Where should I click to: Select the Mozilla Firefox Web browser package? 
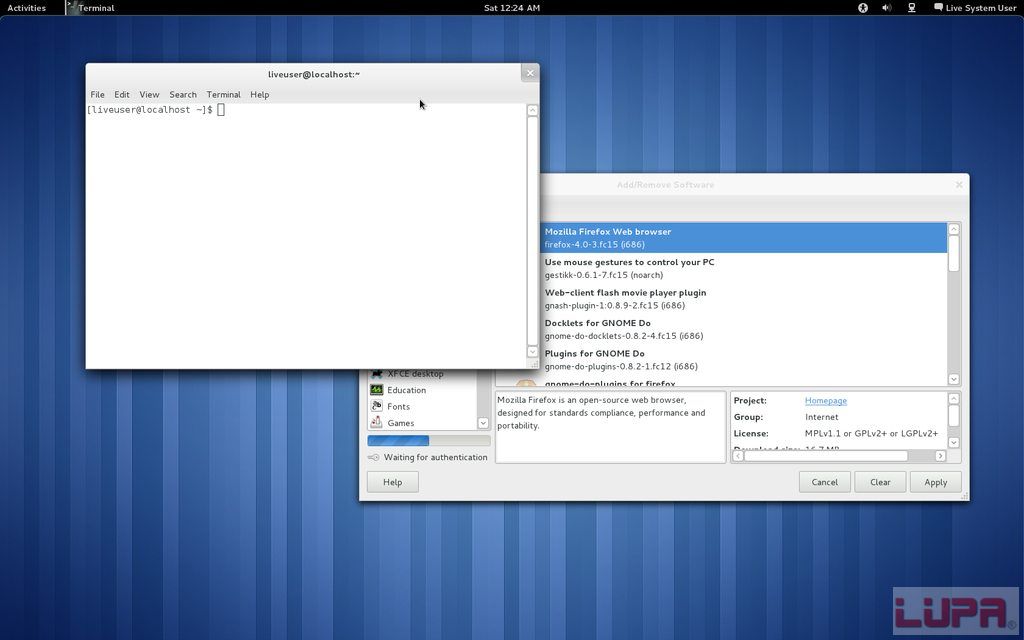744,238
